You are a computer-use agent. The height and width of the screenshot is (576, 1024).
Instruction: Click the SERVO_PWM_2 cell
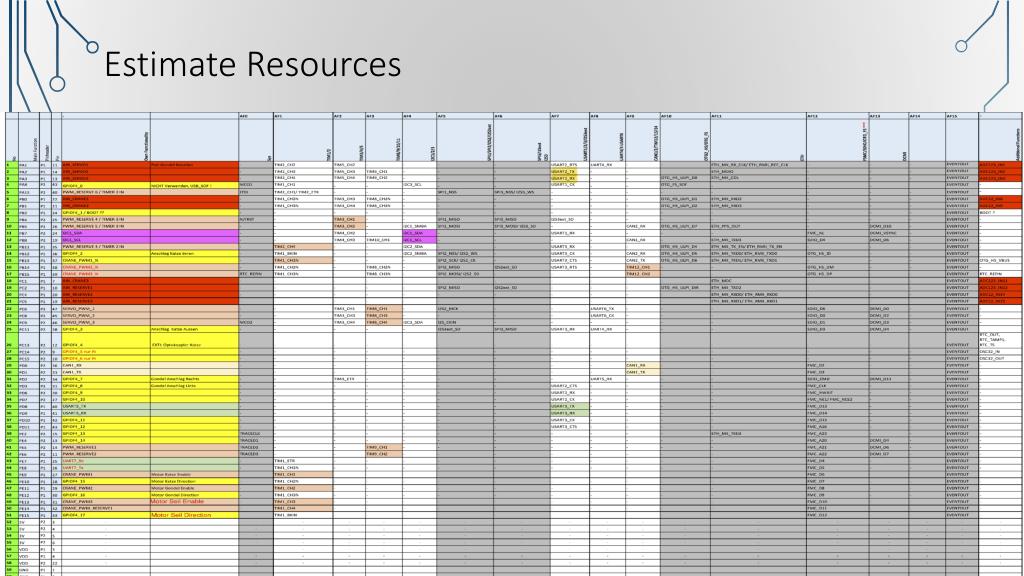(x=106, y=315)
